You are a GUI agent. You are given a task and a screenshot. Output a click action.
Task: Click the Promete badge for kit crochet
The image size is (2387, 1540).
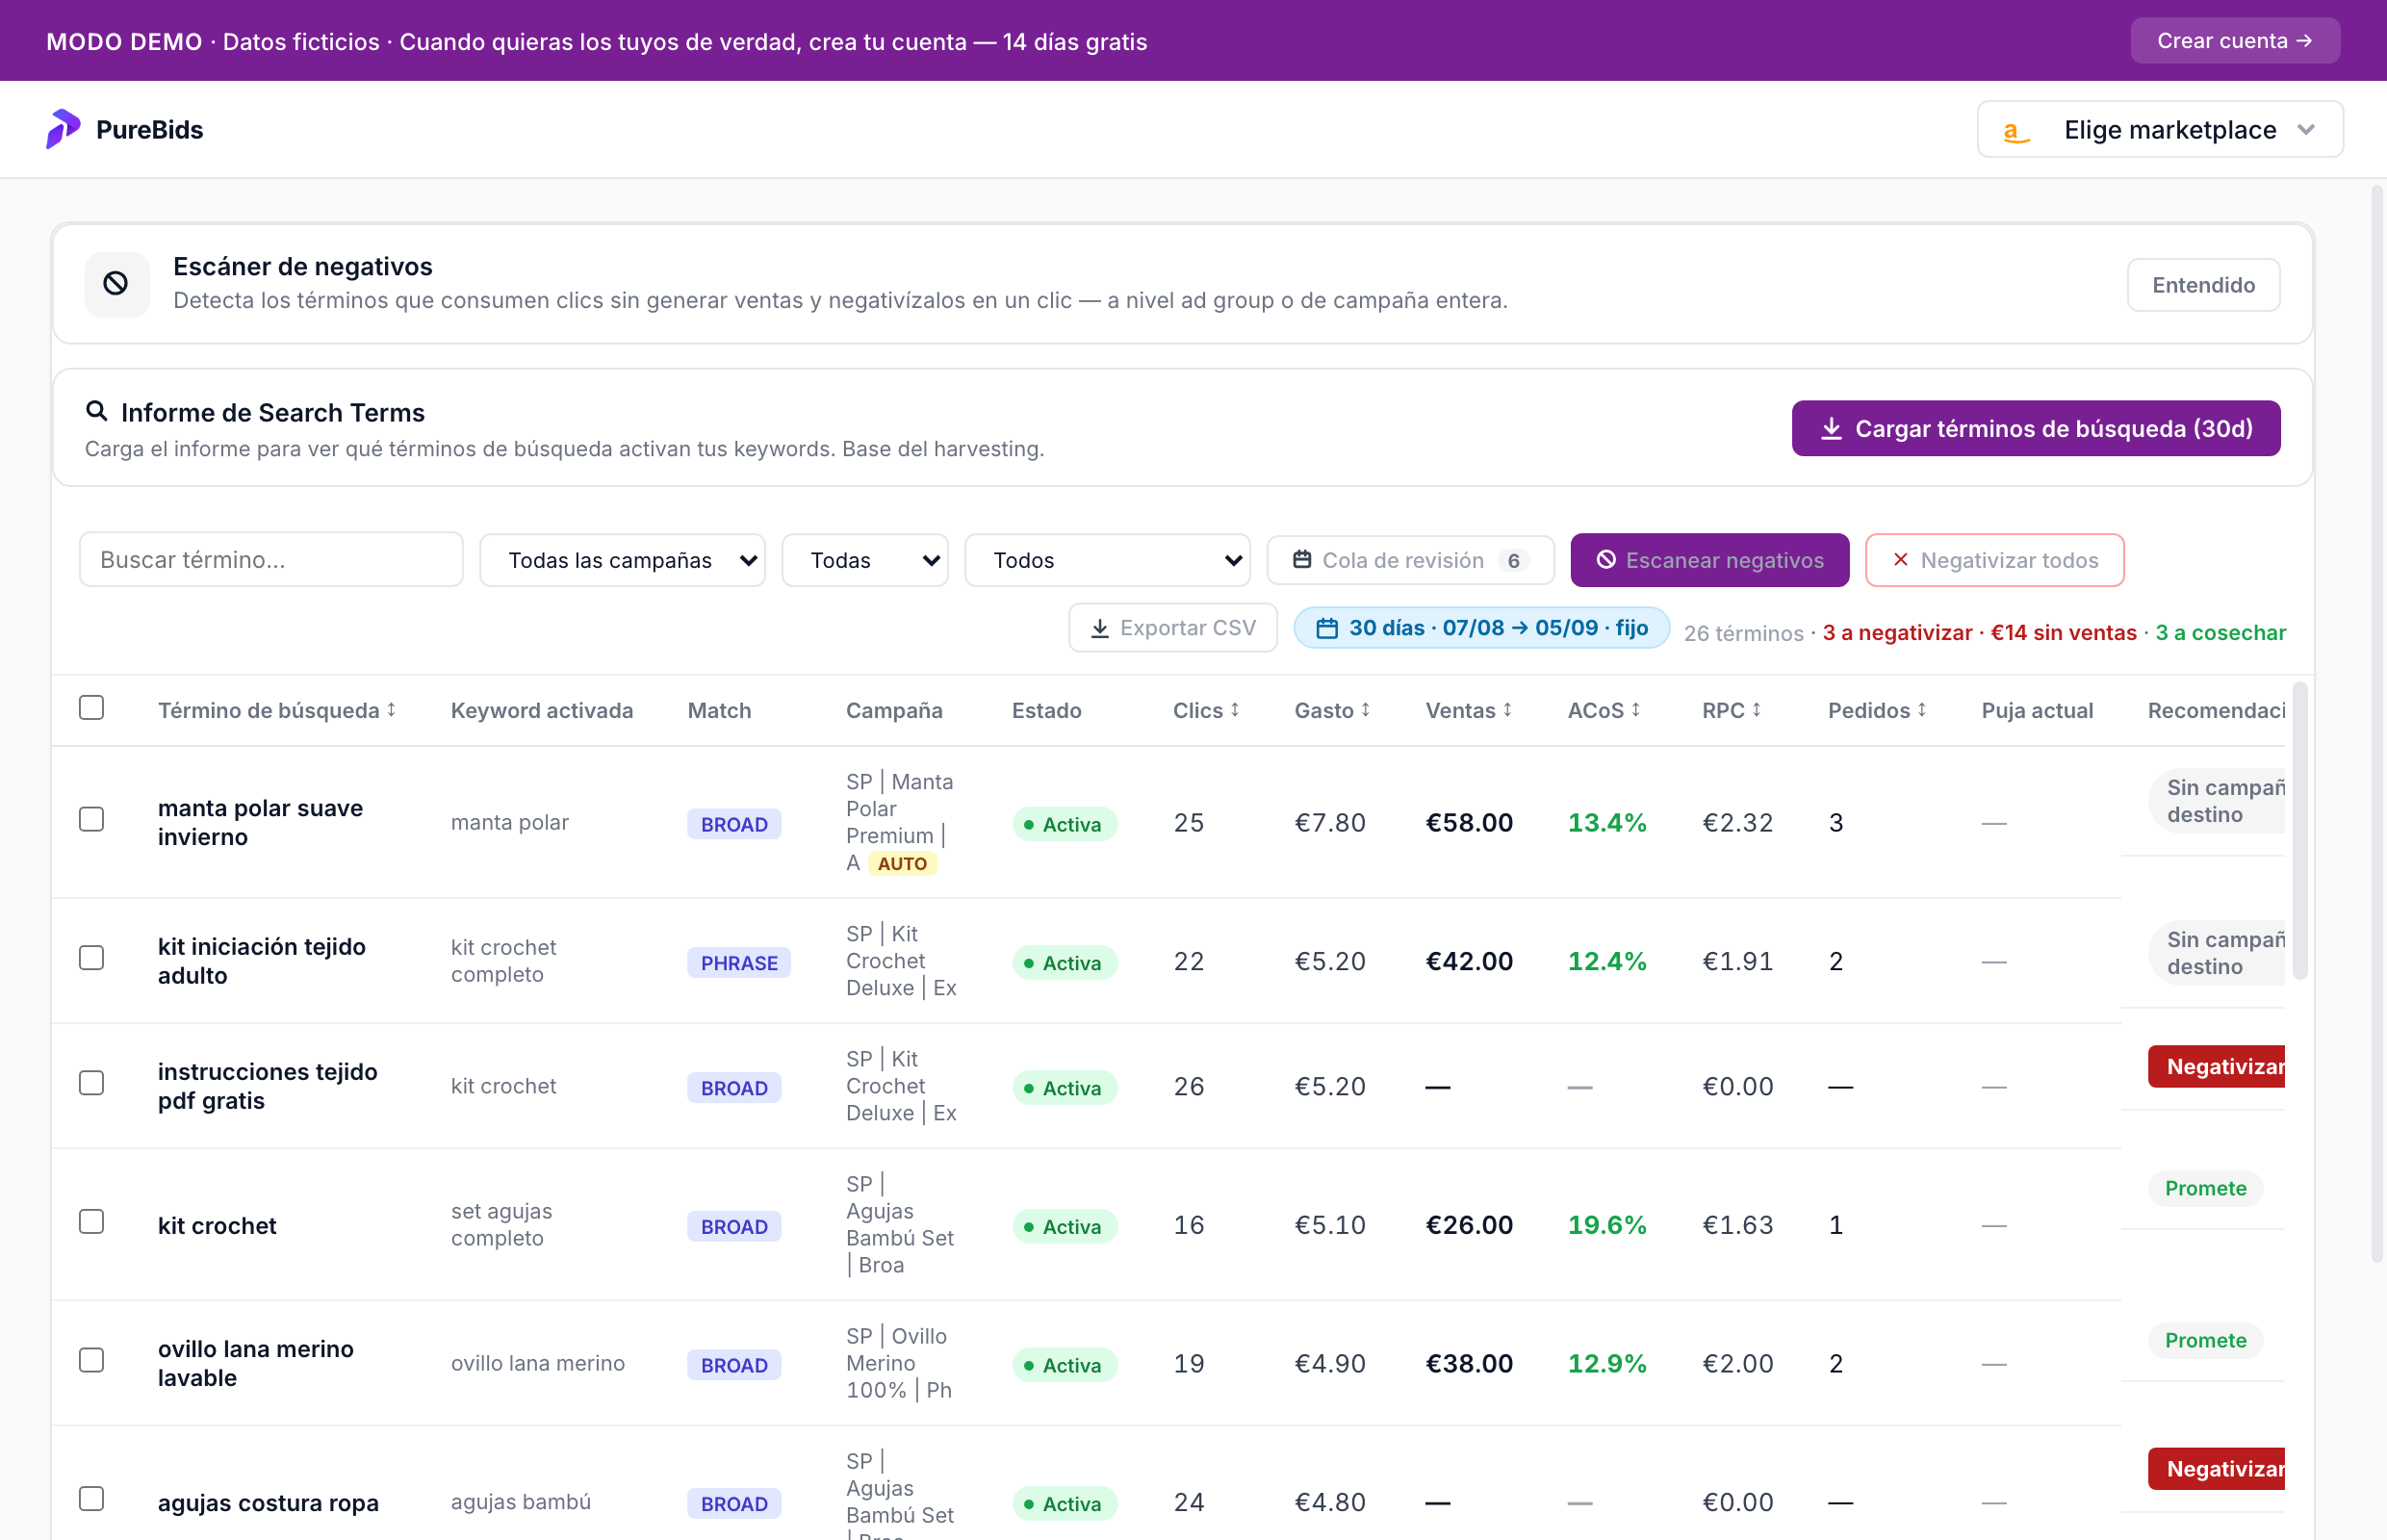(x=2205, y=1188)
